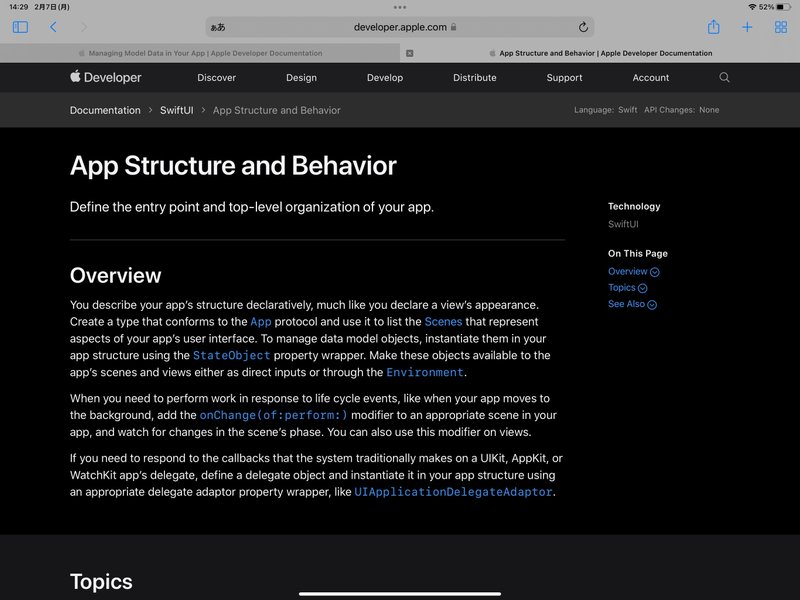Open the Support menu

pyautogui.click(x=564, y=78)
